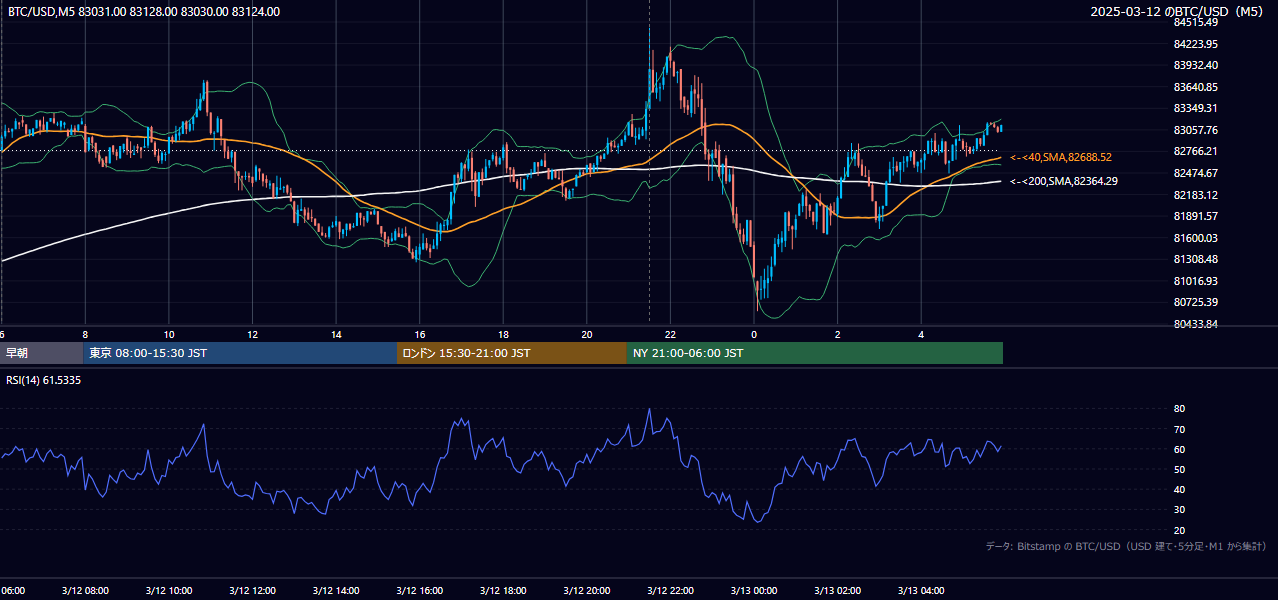Click the 3/12 16:00 time axis label
Viewport: 1278px width, 600px height.
point(419,591)
